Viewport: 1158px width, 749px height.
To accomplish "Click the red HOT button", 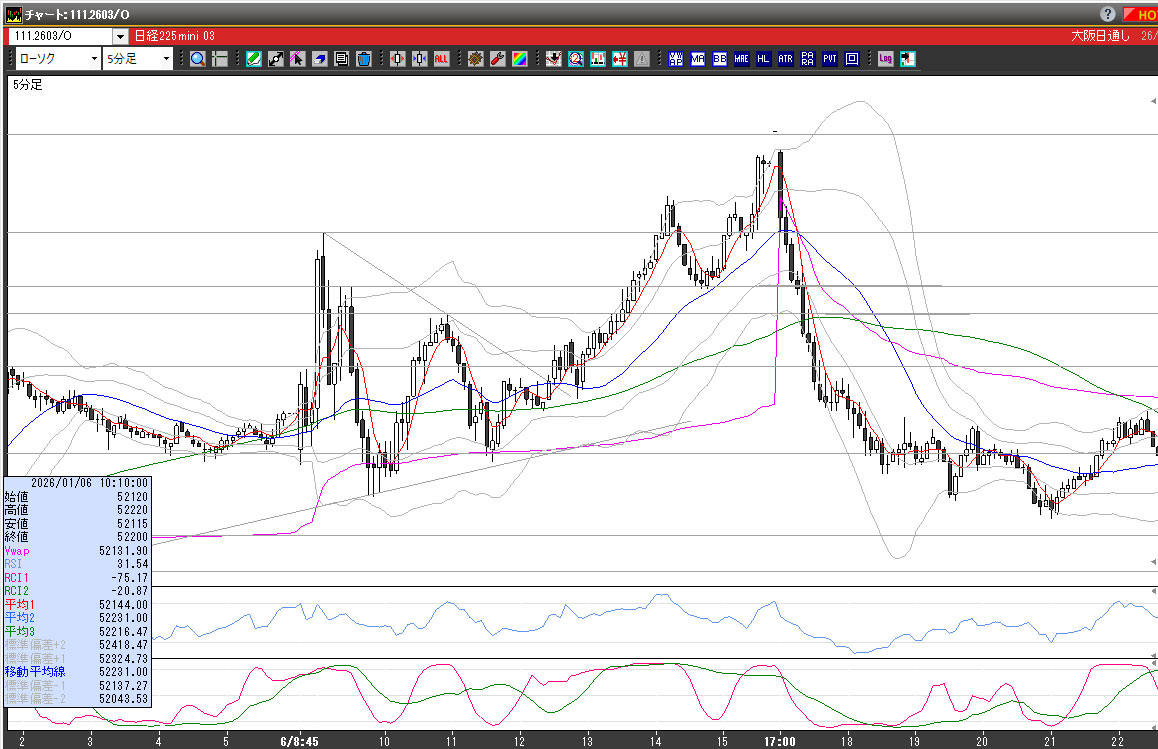I will pyautogui.click(x=1140, y=14).
